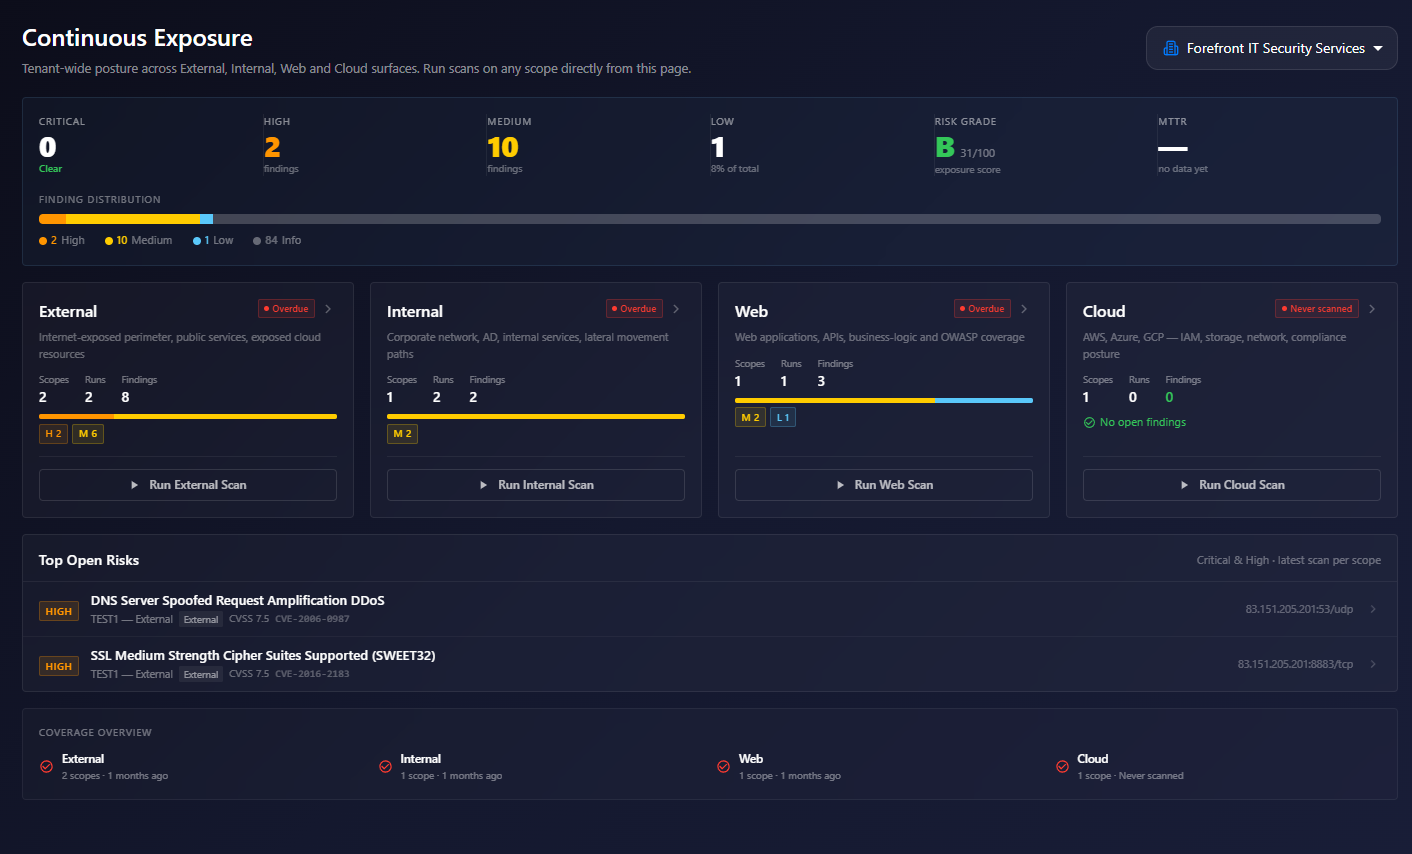Select the Never scanned status on Cloud card
Viewport: 1412px width, 854px height.
1317,309
